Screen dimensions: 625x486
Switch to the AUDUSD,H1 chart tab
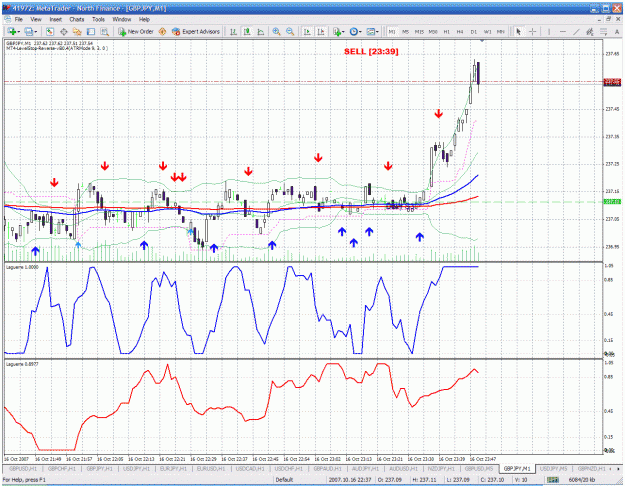click(403, 468)
